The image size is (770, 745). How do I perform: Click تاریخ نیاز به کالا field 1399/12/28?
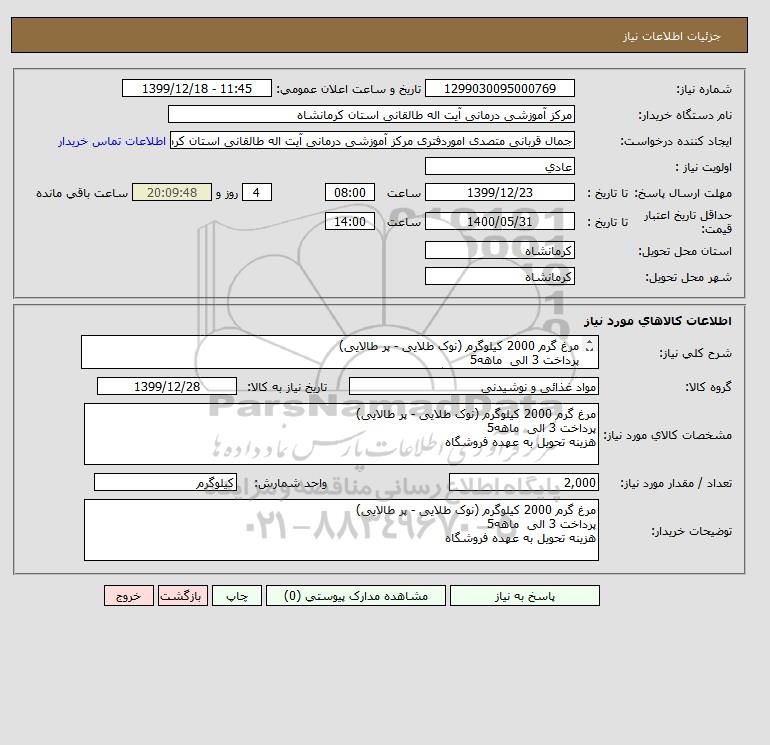point(167,386)
